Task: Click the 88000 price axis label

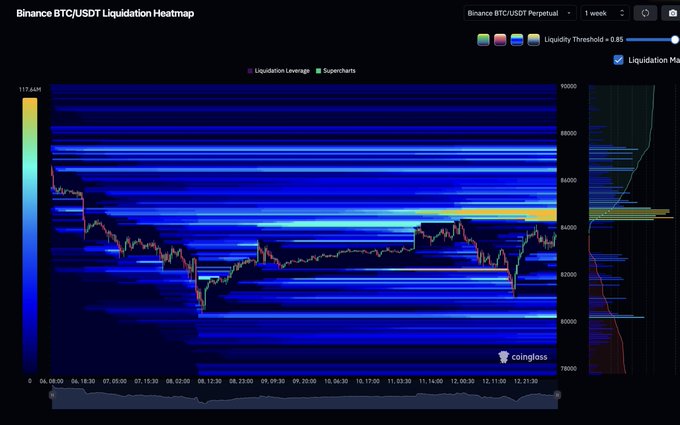Action: (x=568, y=134)
